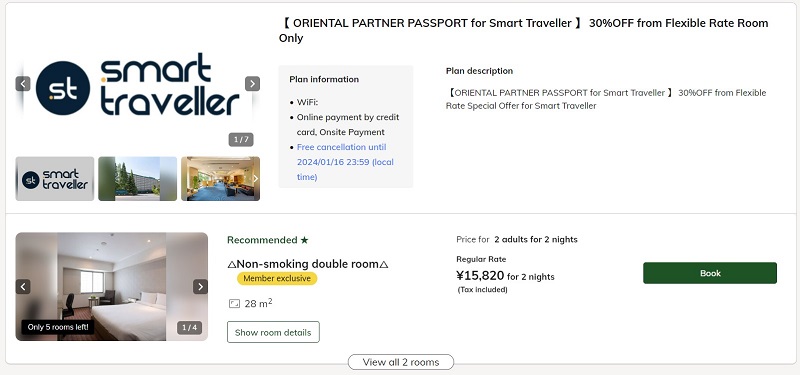Show previous plan photo with left arrow
Viewport: 800px width, 375px height.
tap(23, 84)
